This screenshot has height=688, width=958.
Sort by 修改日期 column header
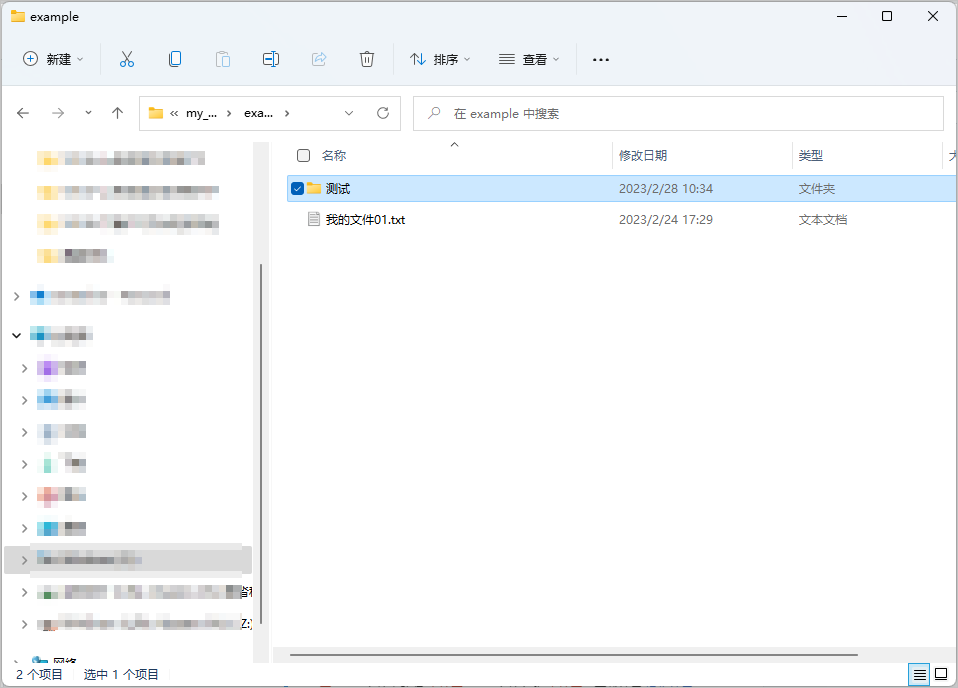[x=643, y=156]
